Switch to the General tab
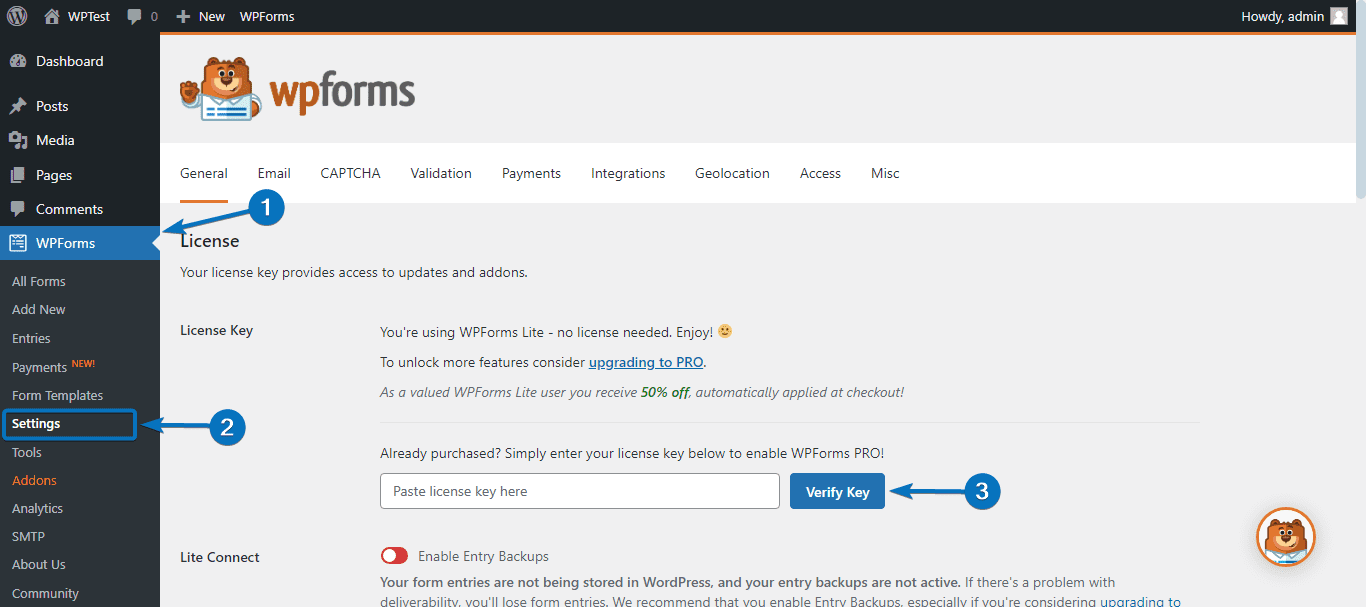The image size is (1366, 607). (204, 173)
